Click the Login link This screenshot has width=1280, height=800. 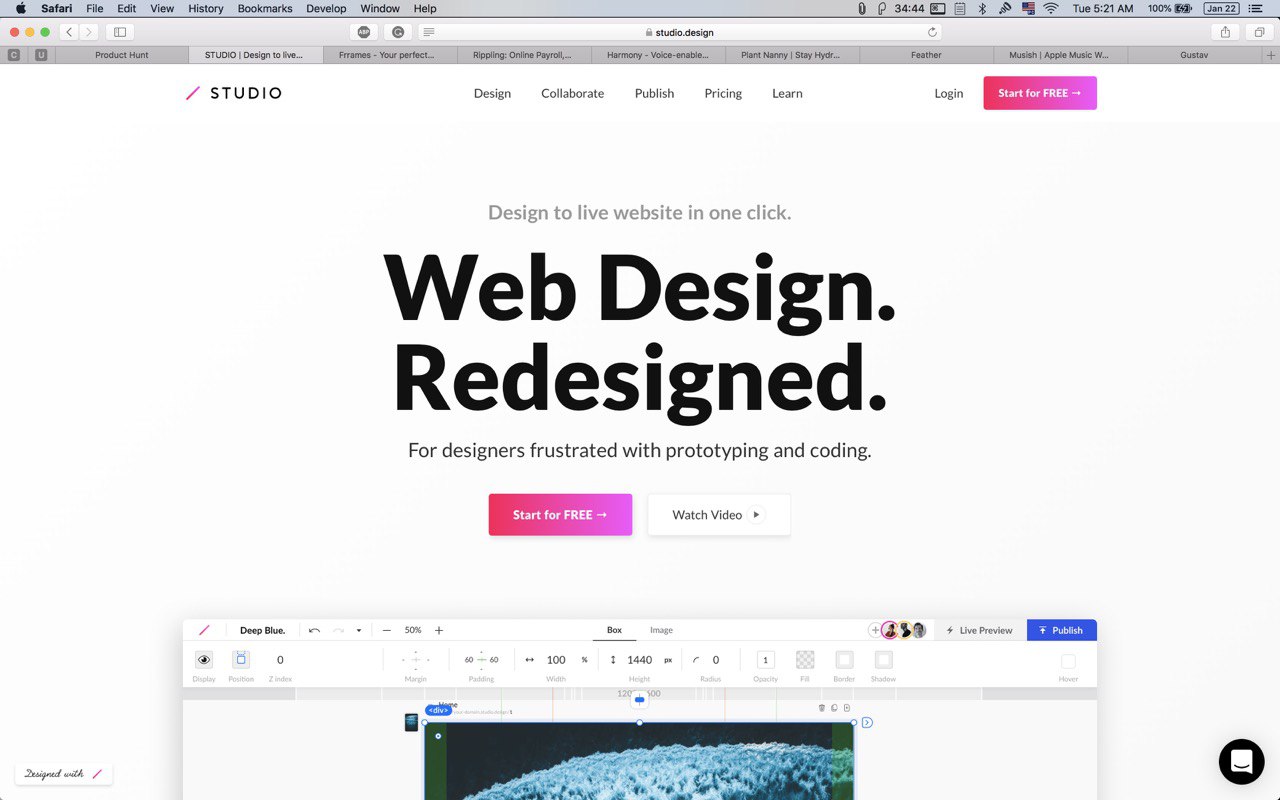949,93
